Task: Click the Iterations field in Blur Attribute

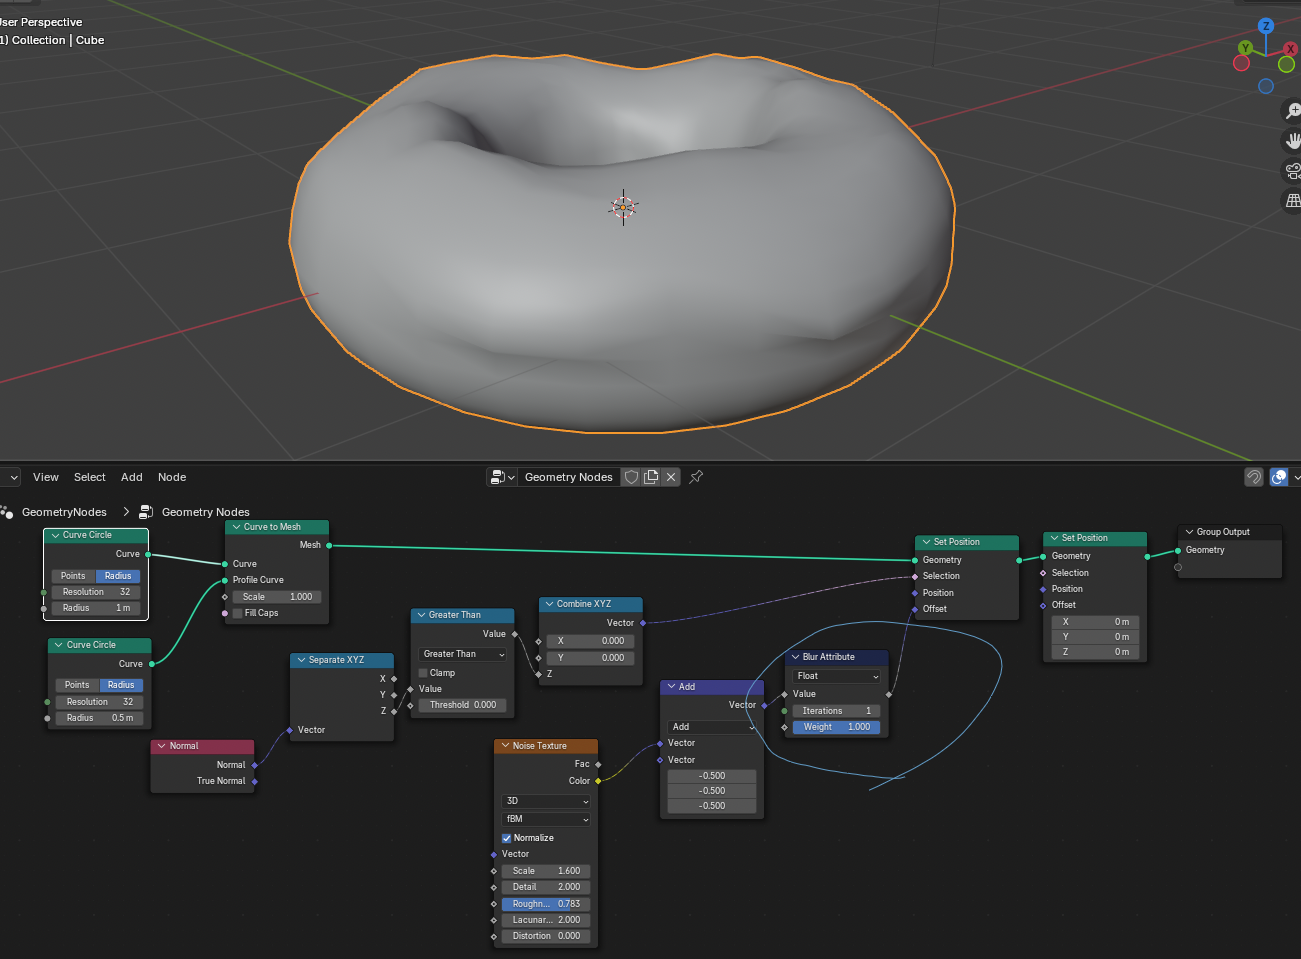Action: coord(837,711)
